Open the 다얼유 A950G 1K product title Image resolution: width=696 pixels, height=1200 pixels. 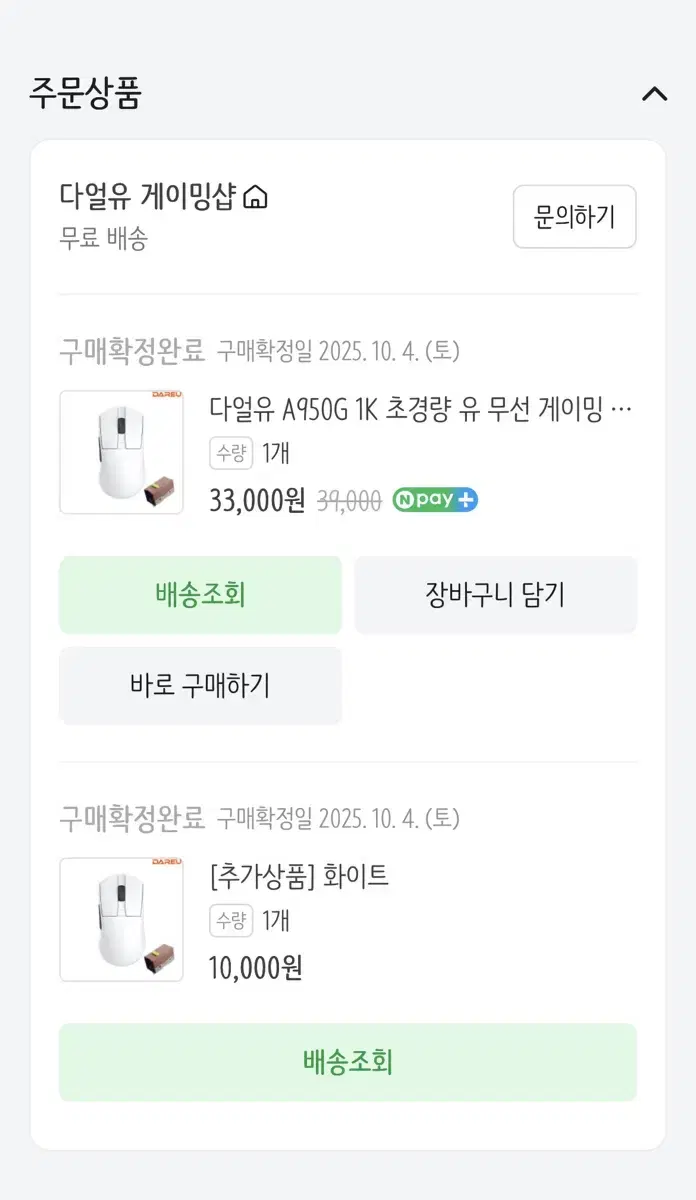pos(420,409)
